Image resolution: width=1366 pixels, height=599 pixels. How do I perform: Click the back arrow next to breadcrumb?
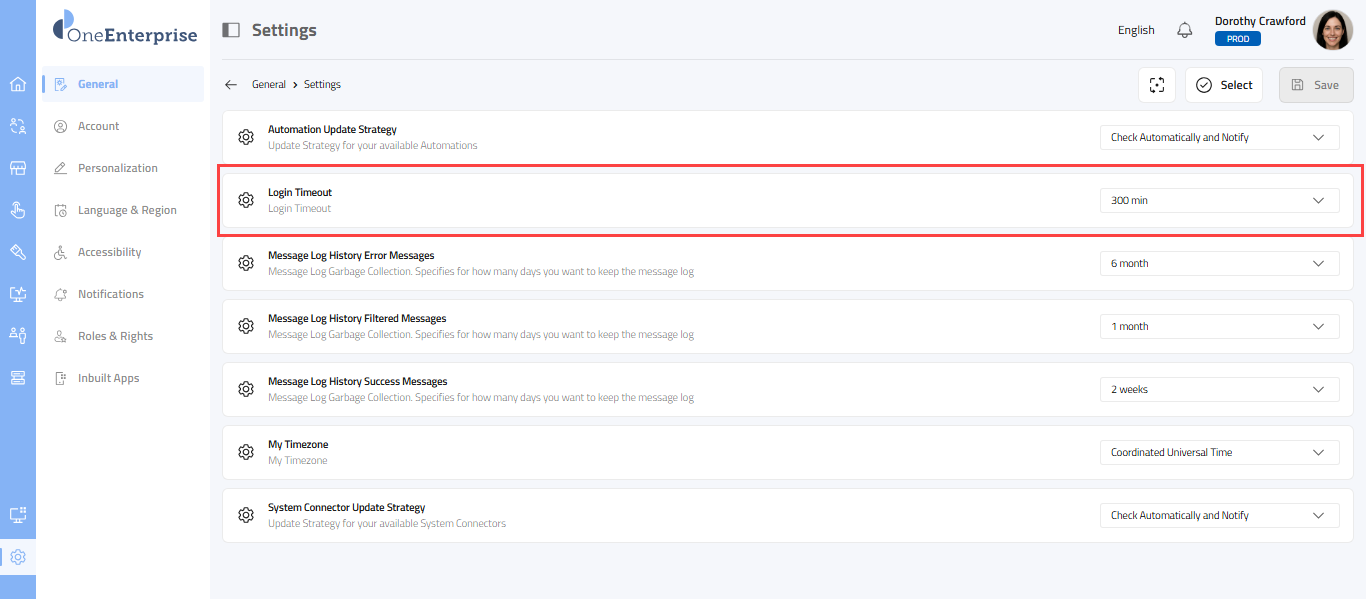pyautogui.click(x=231, y=85)
